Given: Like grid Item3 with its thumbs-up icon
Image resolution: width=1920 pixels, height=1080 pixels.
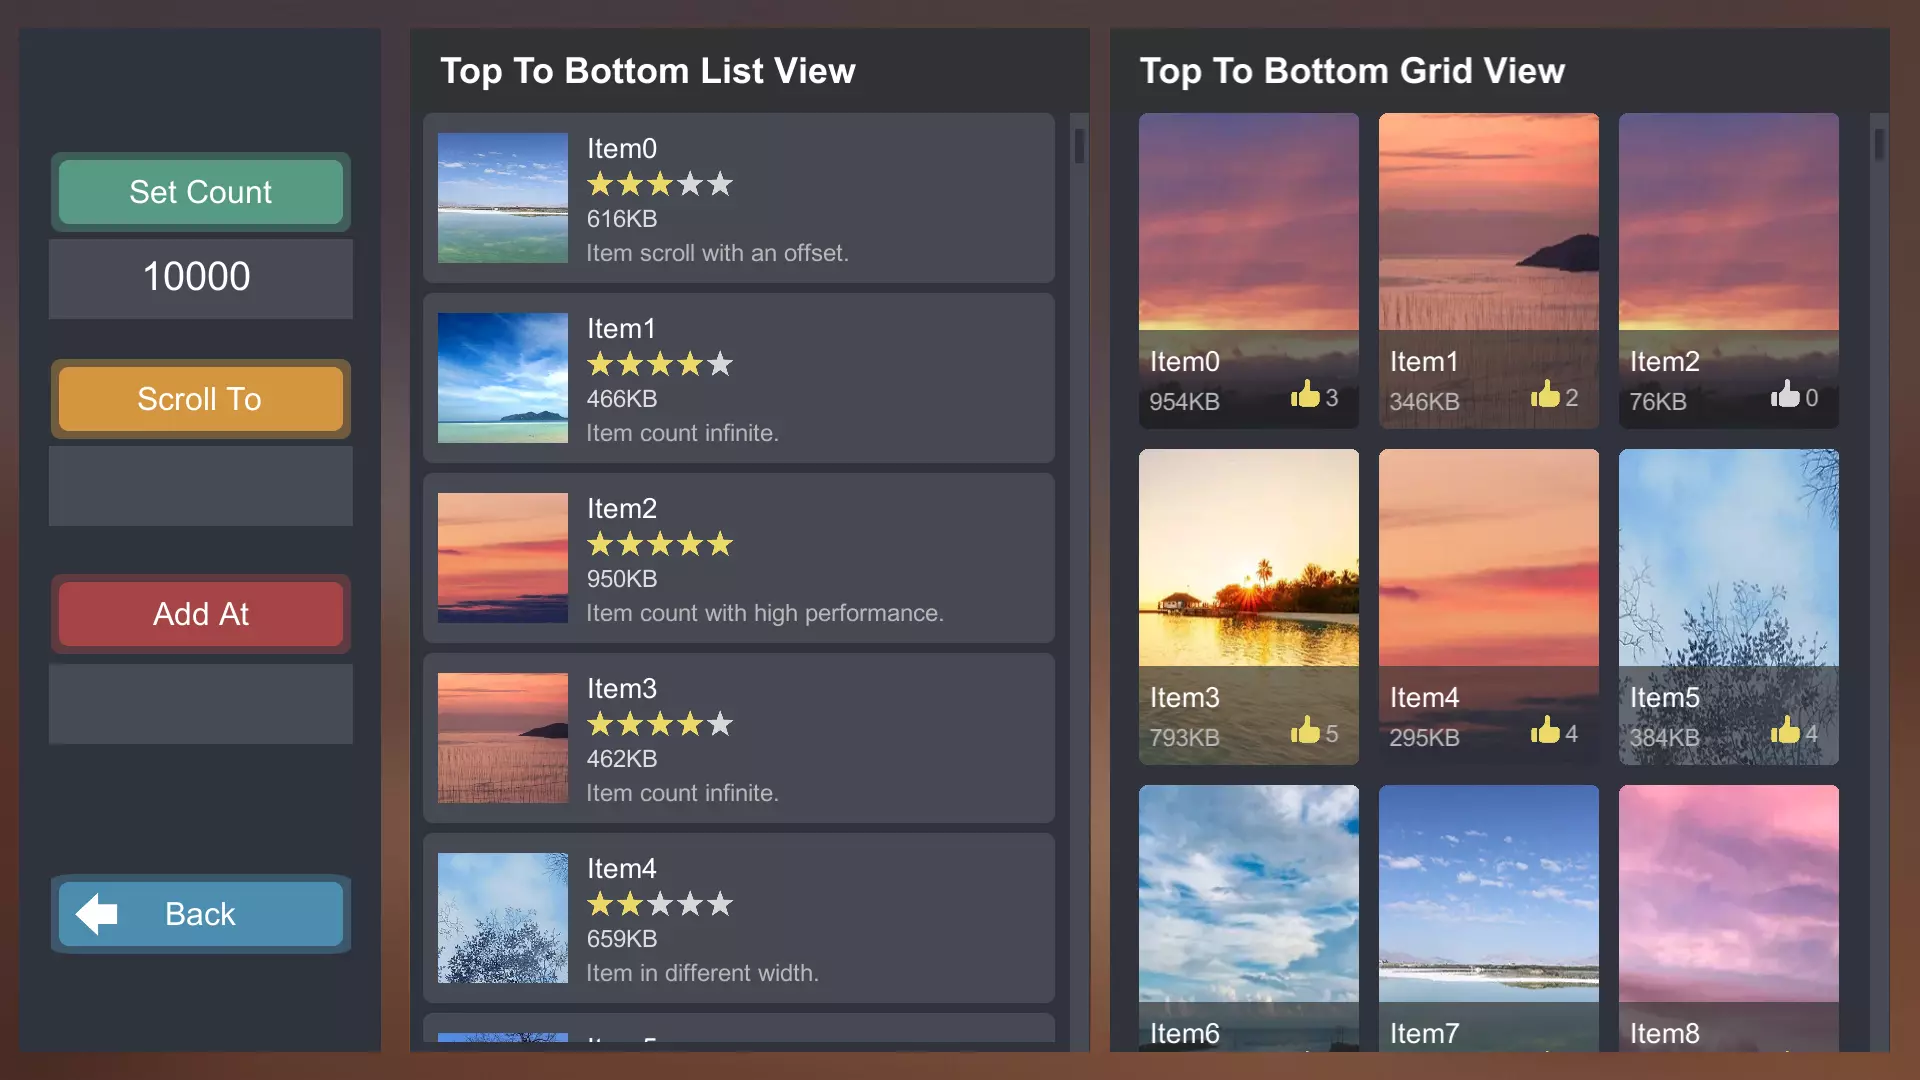Looking at the screenshot, I should [x=1305, y=730].
